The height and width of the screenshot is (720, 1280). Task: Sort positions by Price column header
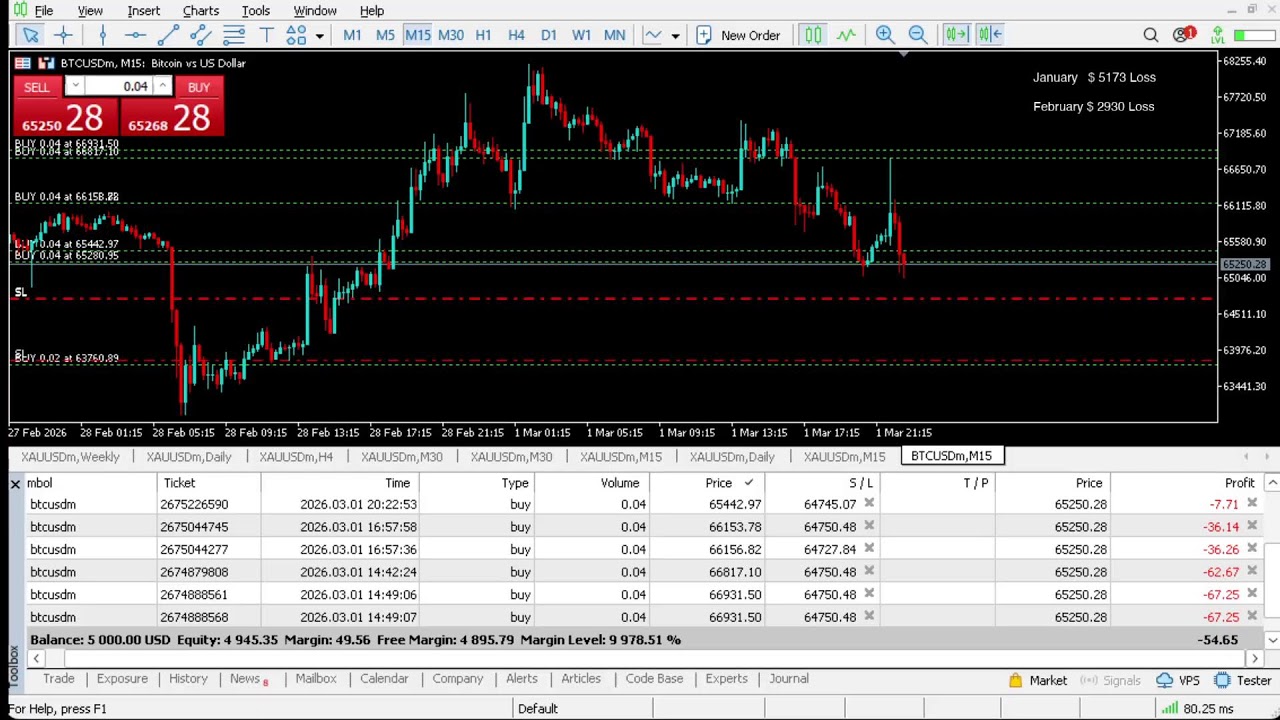click(719, 483)
